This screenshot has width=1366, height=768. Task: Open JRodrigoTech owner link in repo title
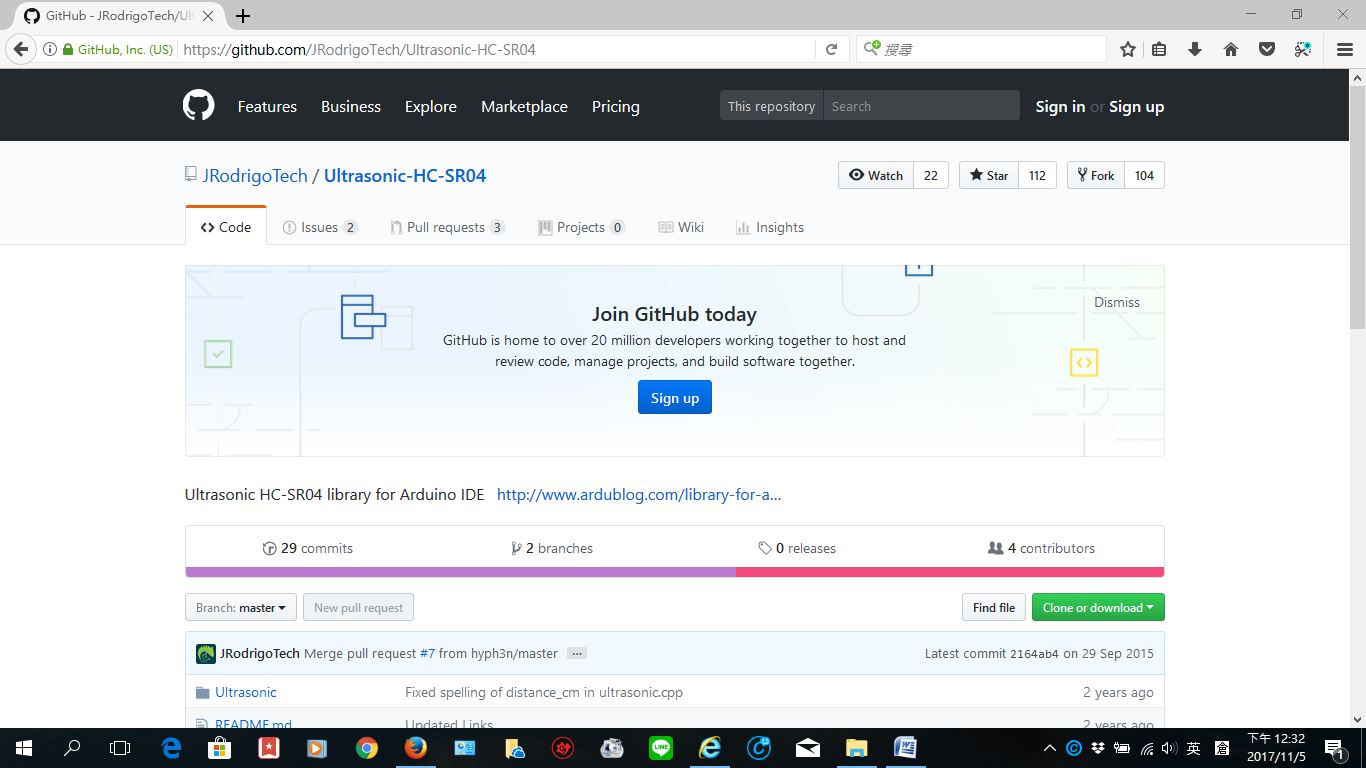[255, 175]
